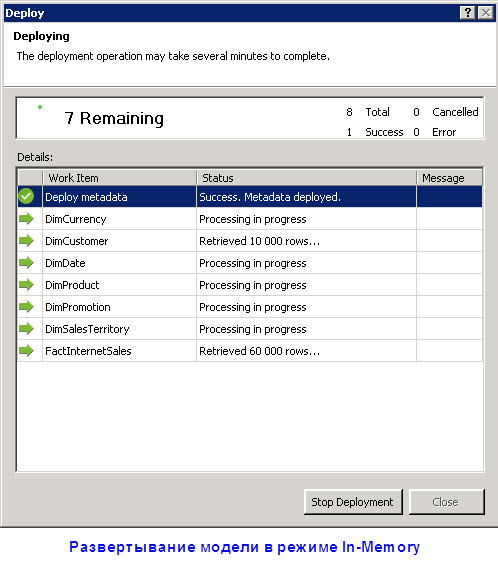Click the disabled Close button
The width and height of the screenshot is (498, 567).
446,502
